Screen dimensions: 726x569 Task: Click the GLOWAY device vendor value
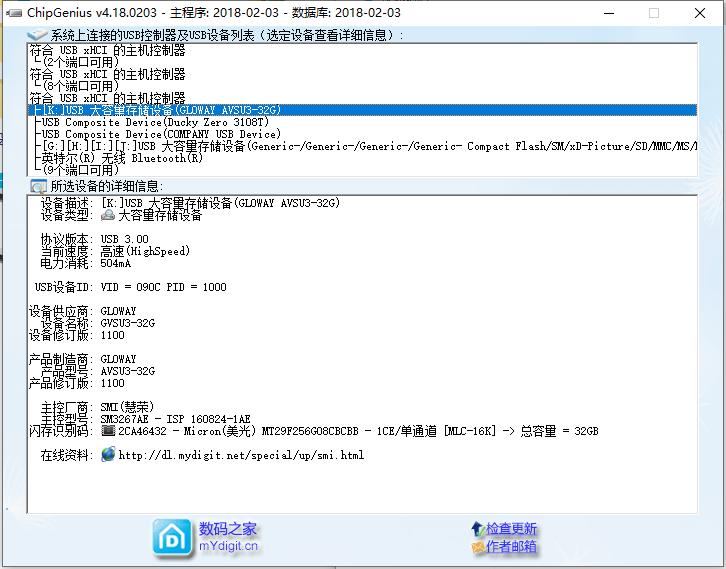pos(119,311)
